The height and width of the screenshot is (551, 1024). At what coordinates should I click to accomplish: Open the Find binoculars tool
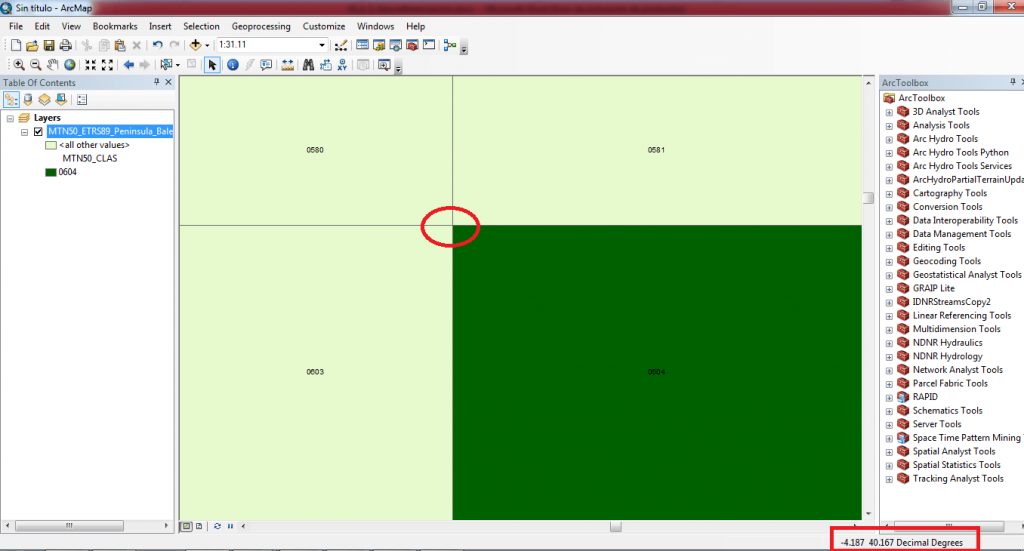point(308,65)
